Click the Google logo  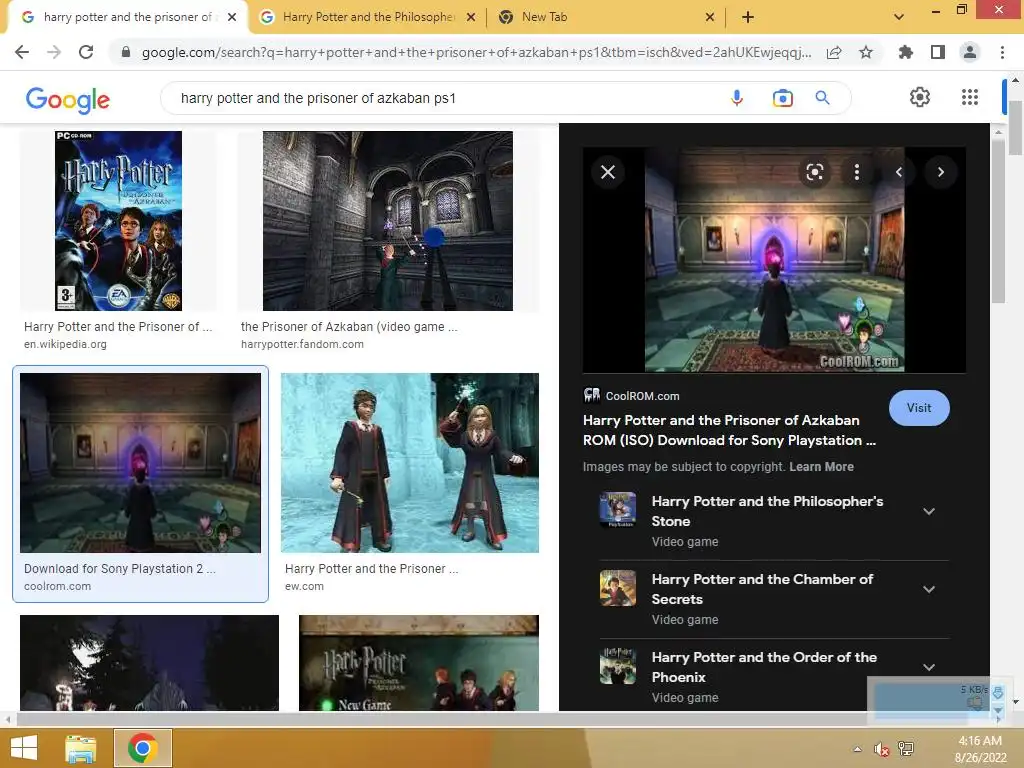point(67,99)
